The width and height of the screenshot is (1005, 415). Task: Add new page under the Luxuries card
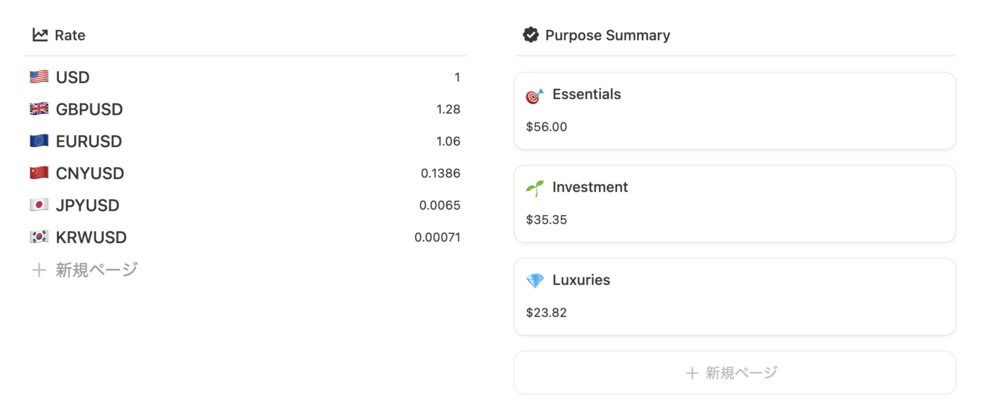(734, 373)
